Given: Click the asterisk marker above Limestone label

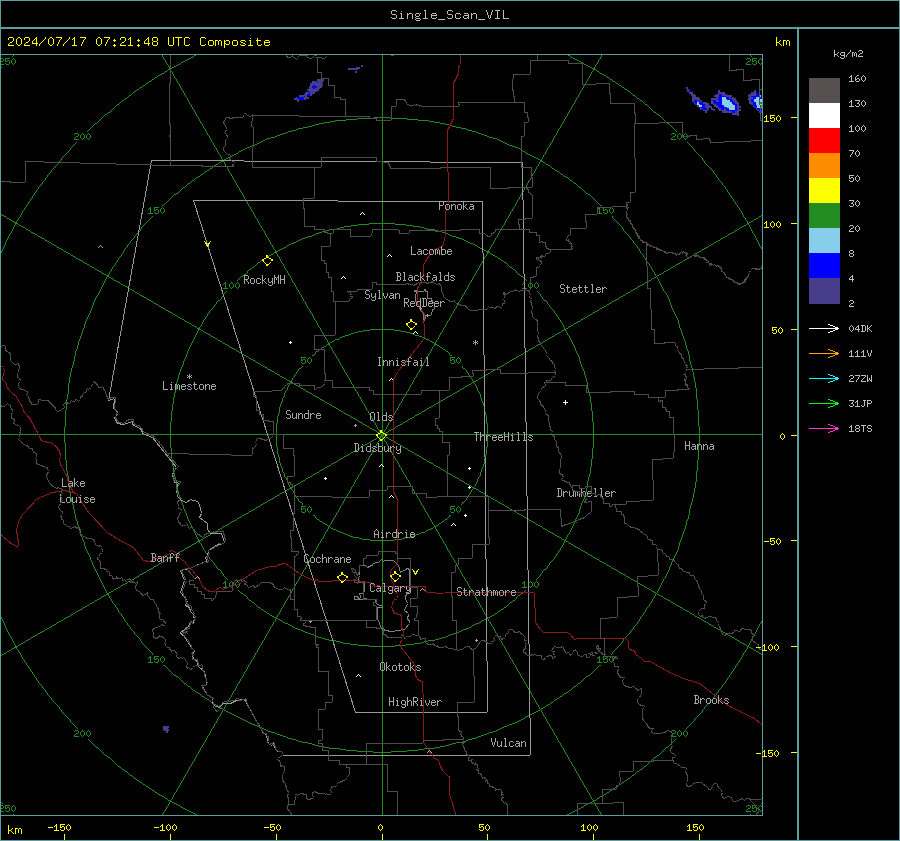Looking at the screenshot, I should (189, 377).
